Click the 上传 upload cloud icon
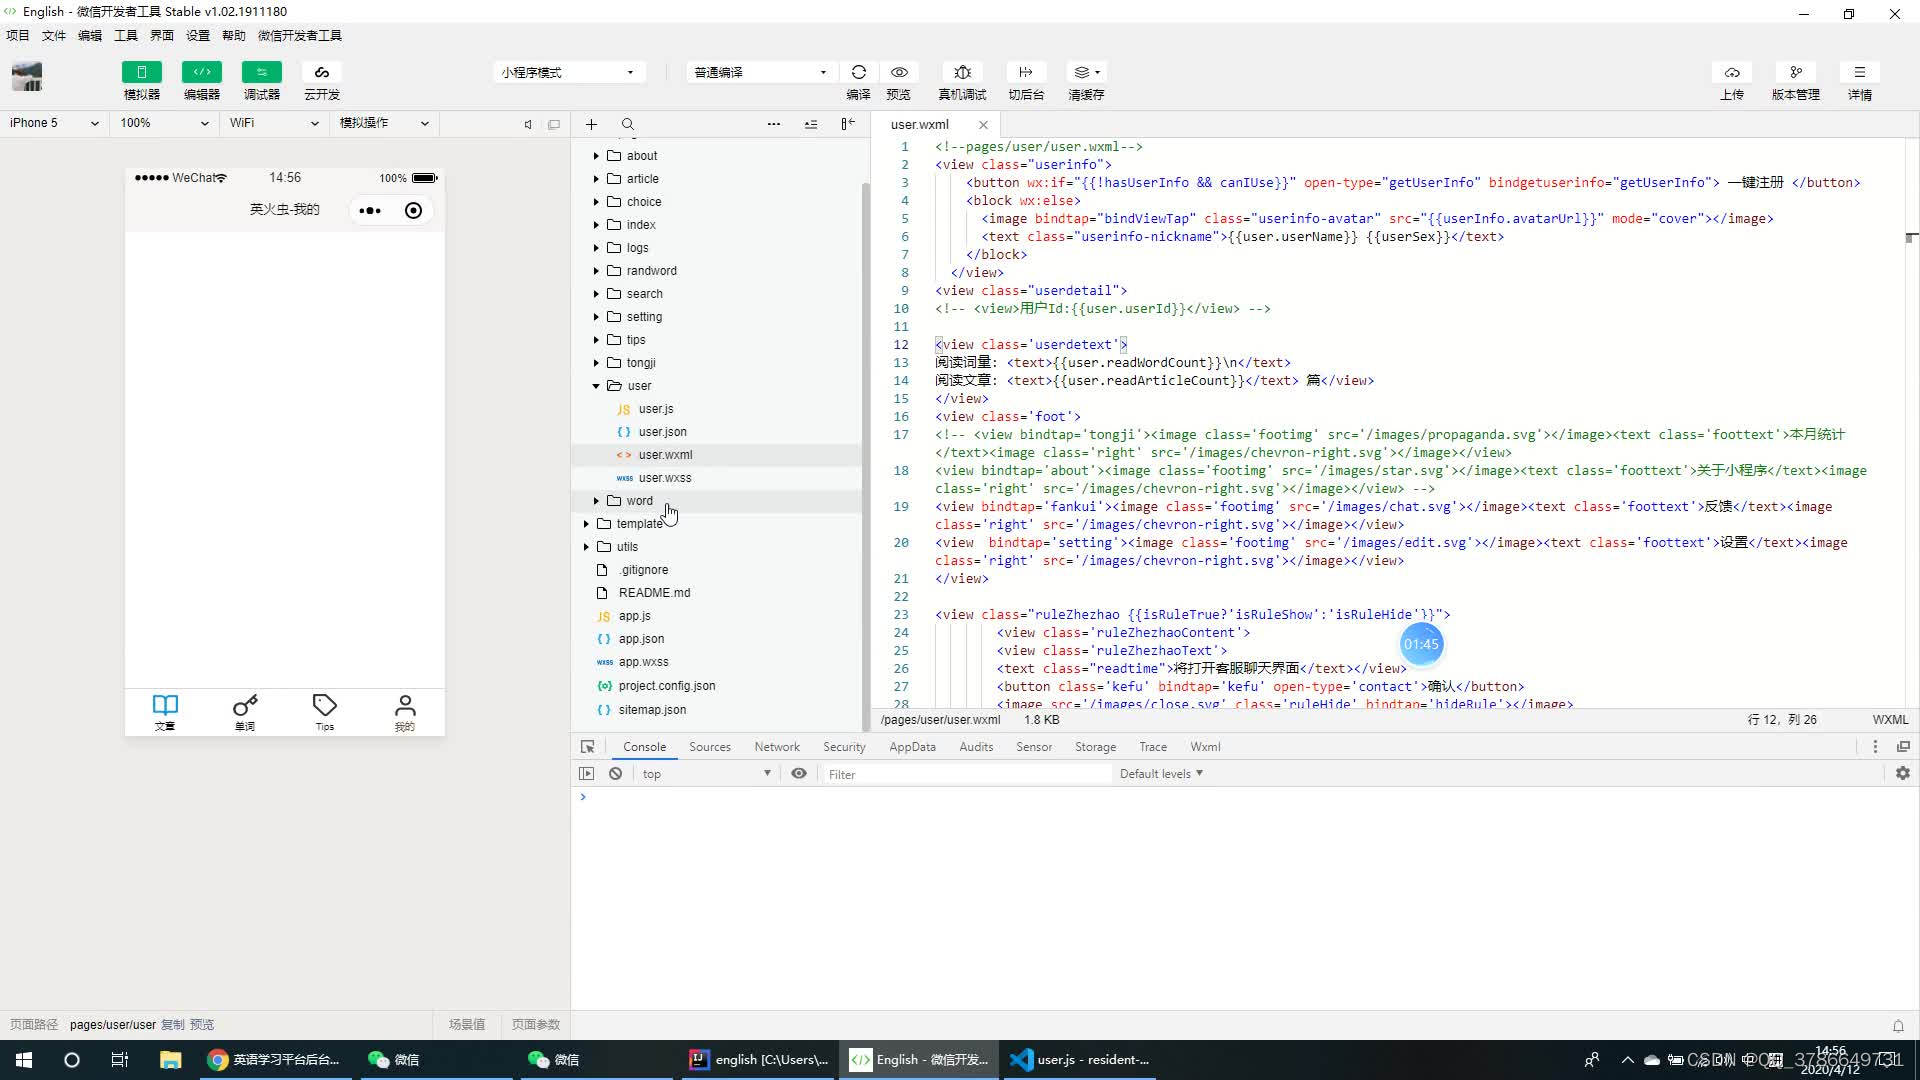This screenshot has width=1920, height=1080. [1732, 72]
